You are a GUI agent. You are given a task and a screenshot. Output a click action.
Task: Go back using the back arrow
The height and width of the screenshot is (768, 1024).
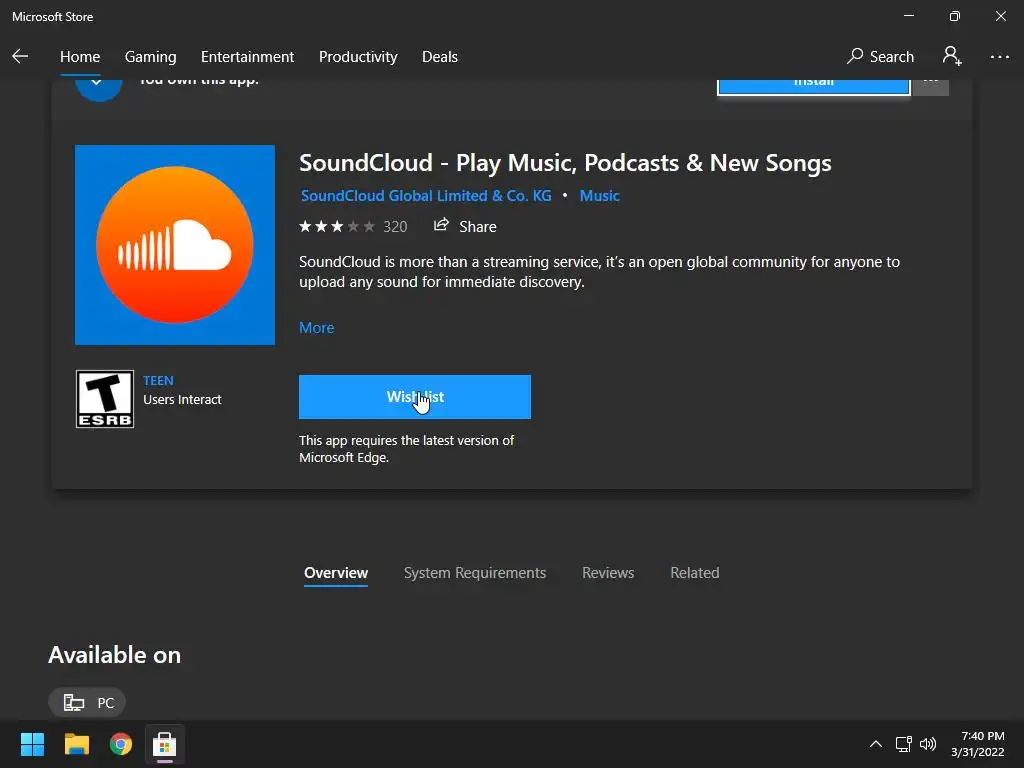click(x=20, y=57)
